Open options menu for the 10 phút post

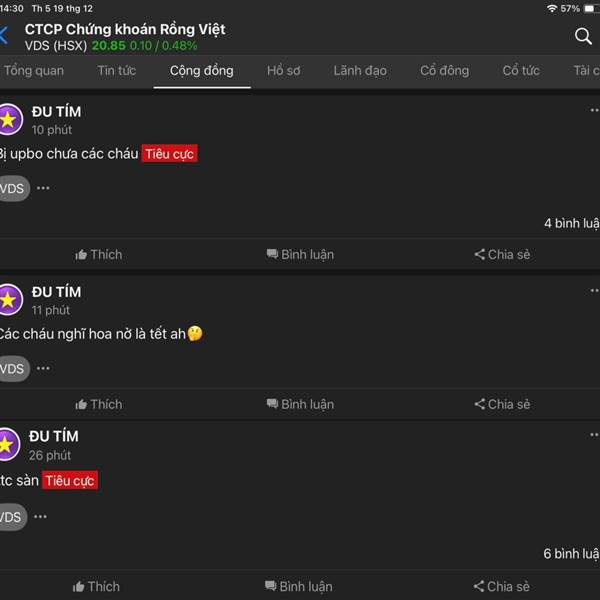(x=594, y=110)
